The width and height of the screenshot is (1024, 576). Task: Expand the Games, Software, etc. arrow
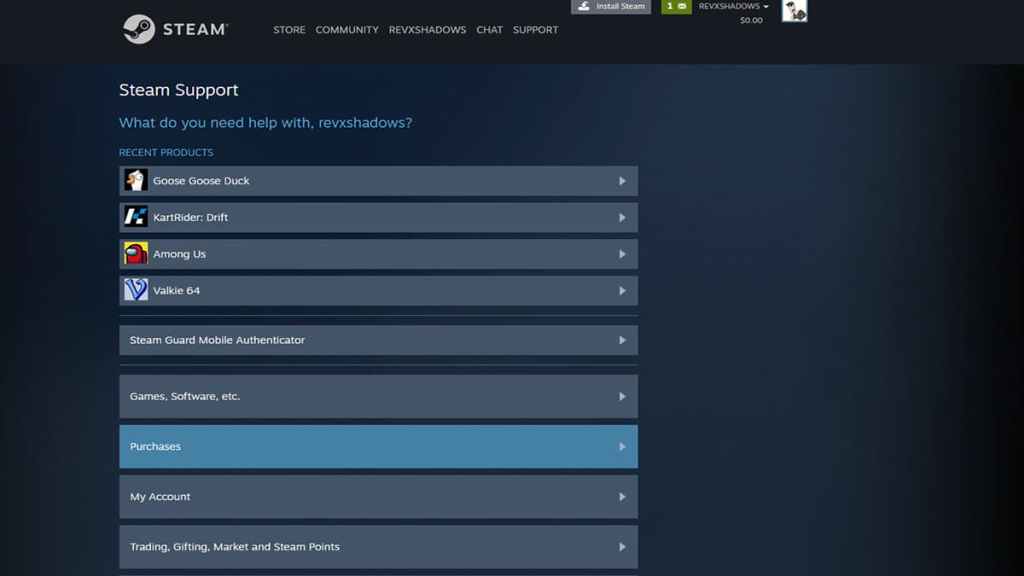(x=622, y=397)
